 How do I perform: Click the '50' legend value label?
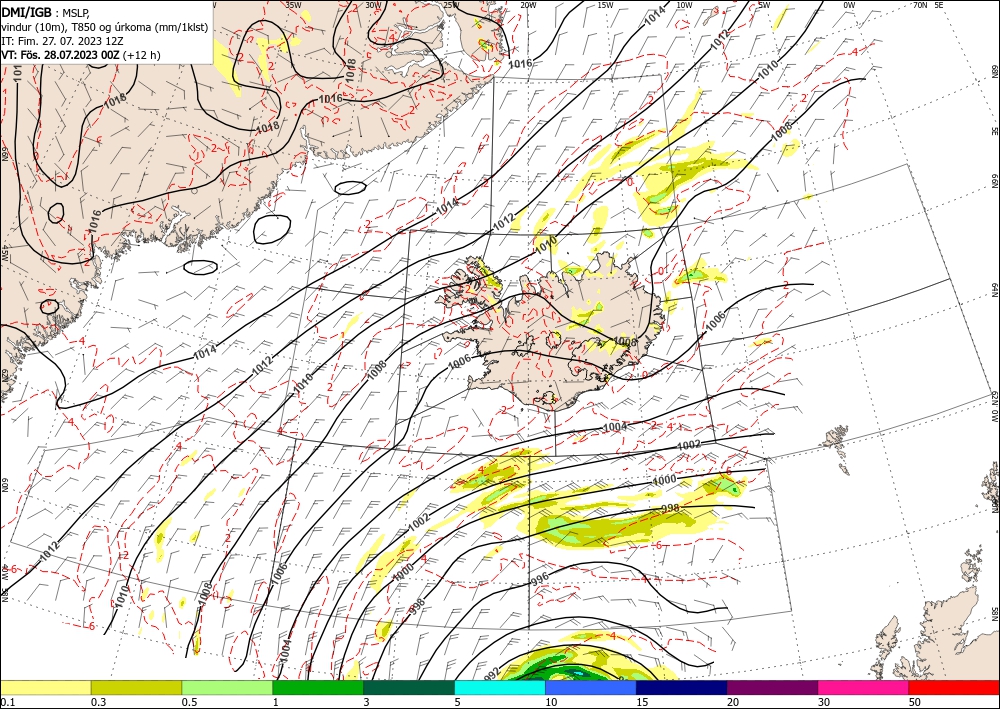[915, 702]
